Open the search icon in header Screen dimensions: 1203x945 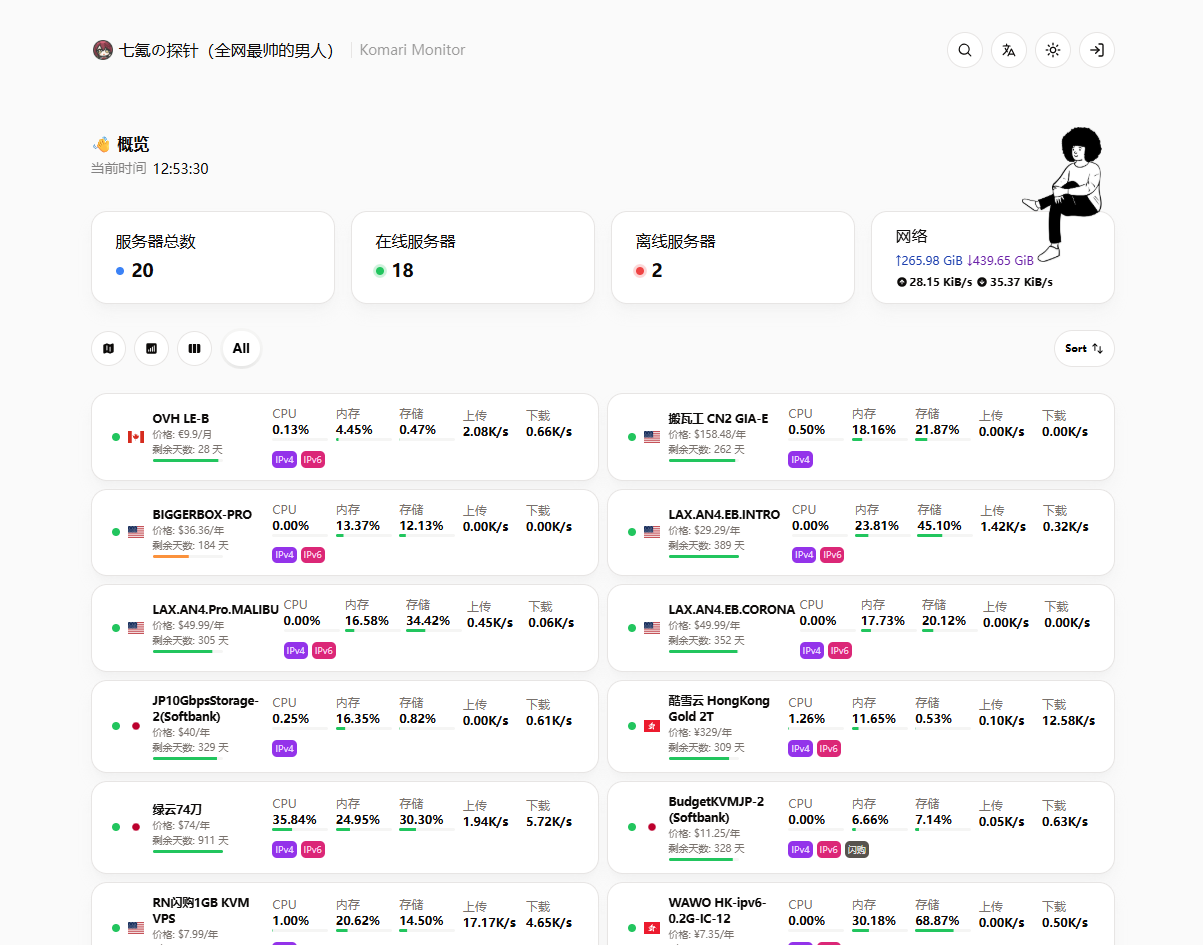964,50
